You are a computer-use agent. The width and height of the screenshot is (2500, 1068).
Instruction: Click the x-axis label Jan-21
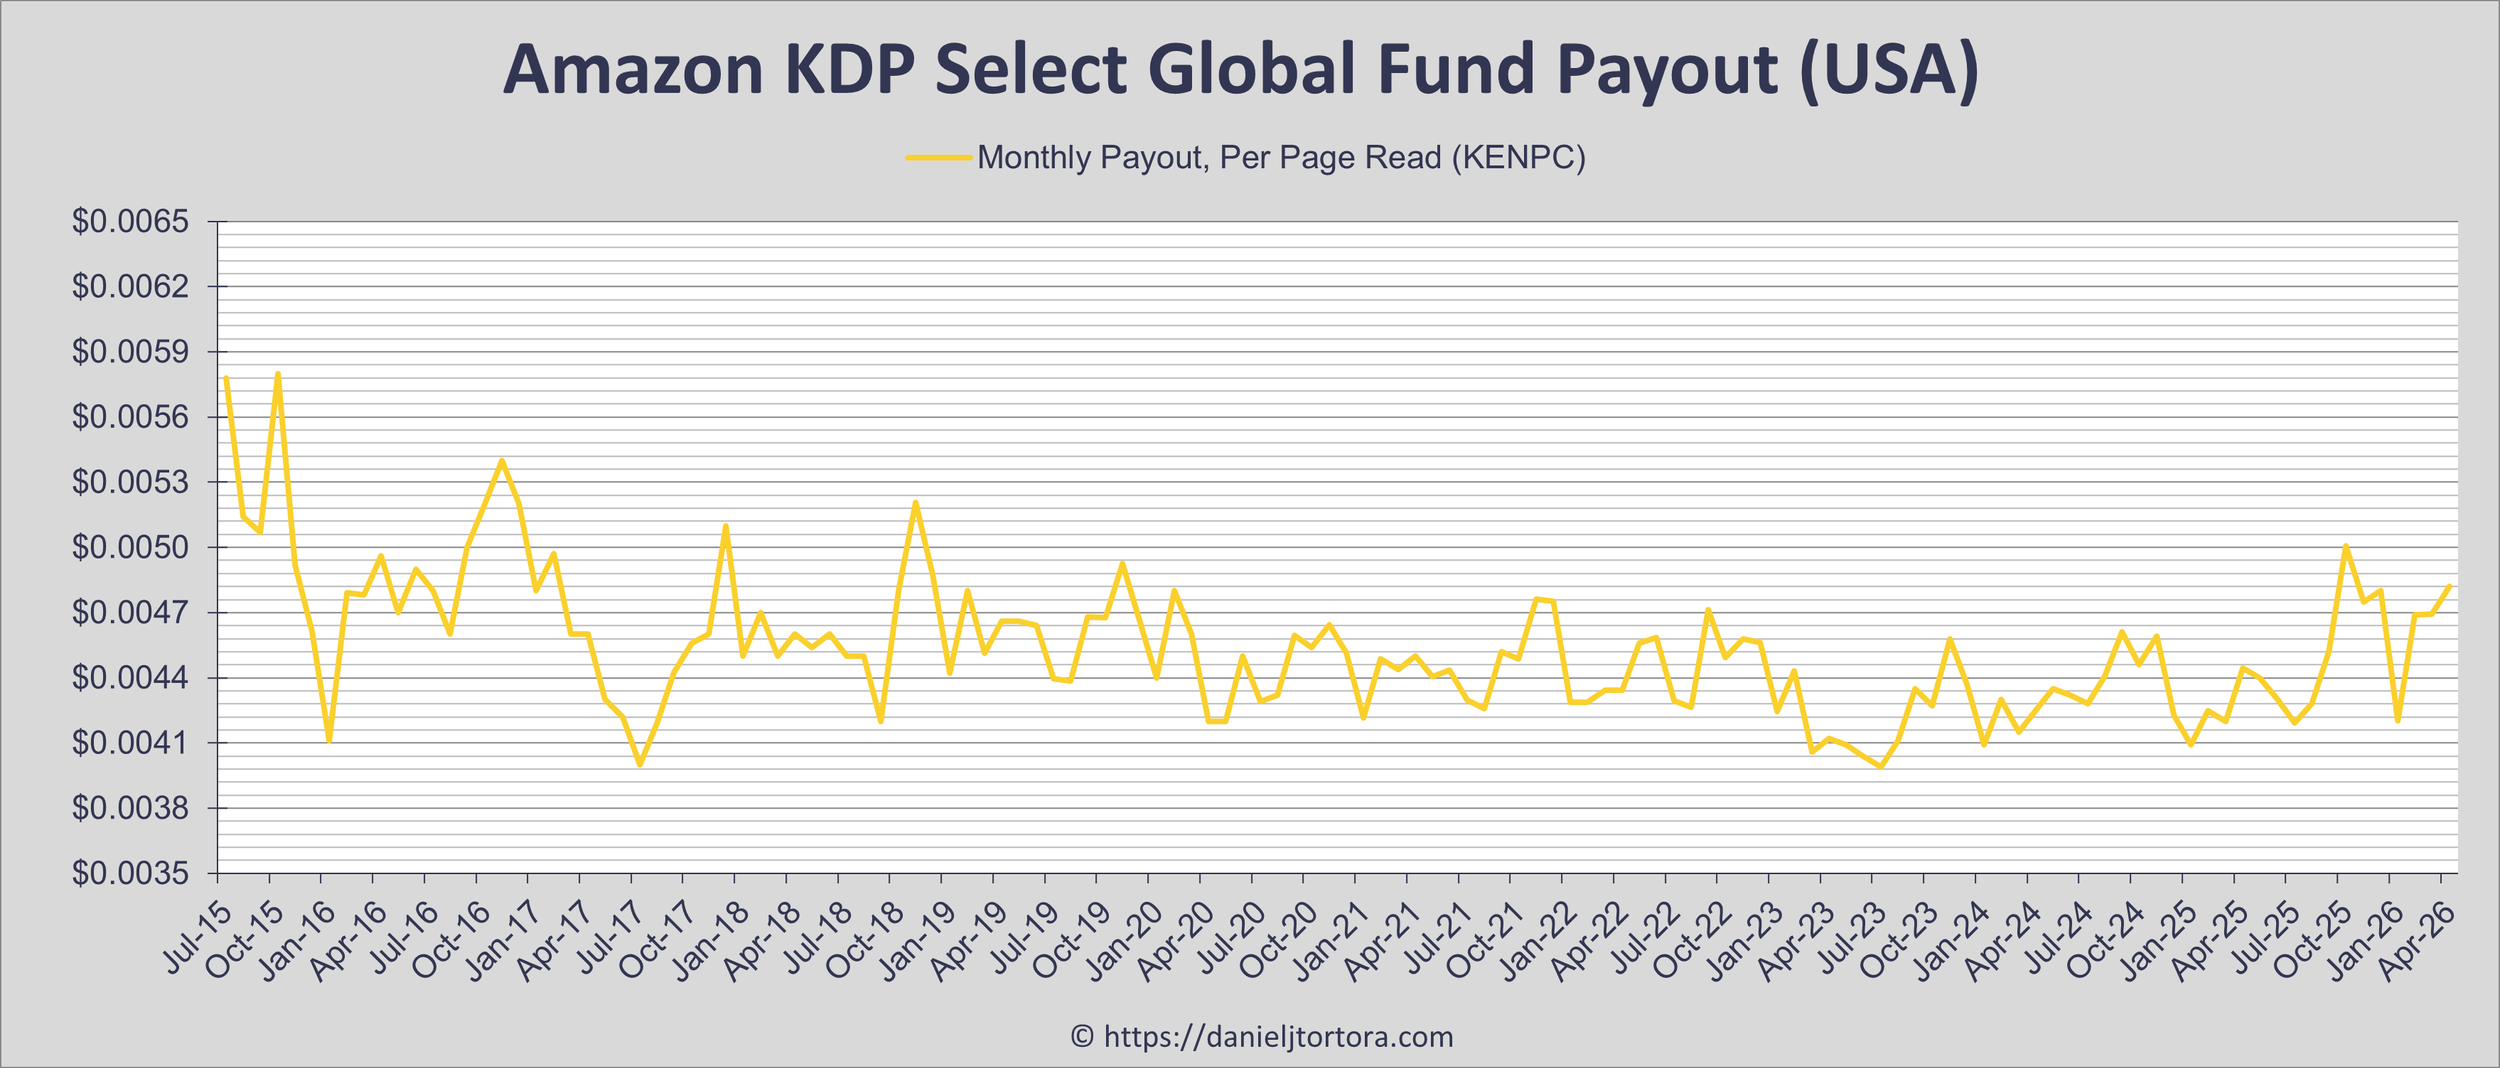[1331, 941]
